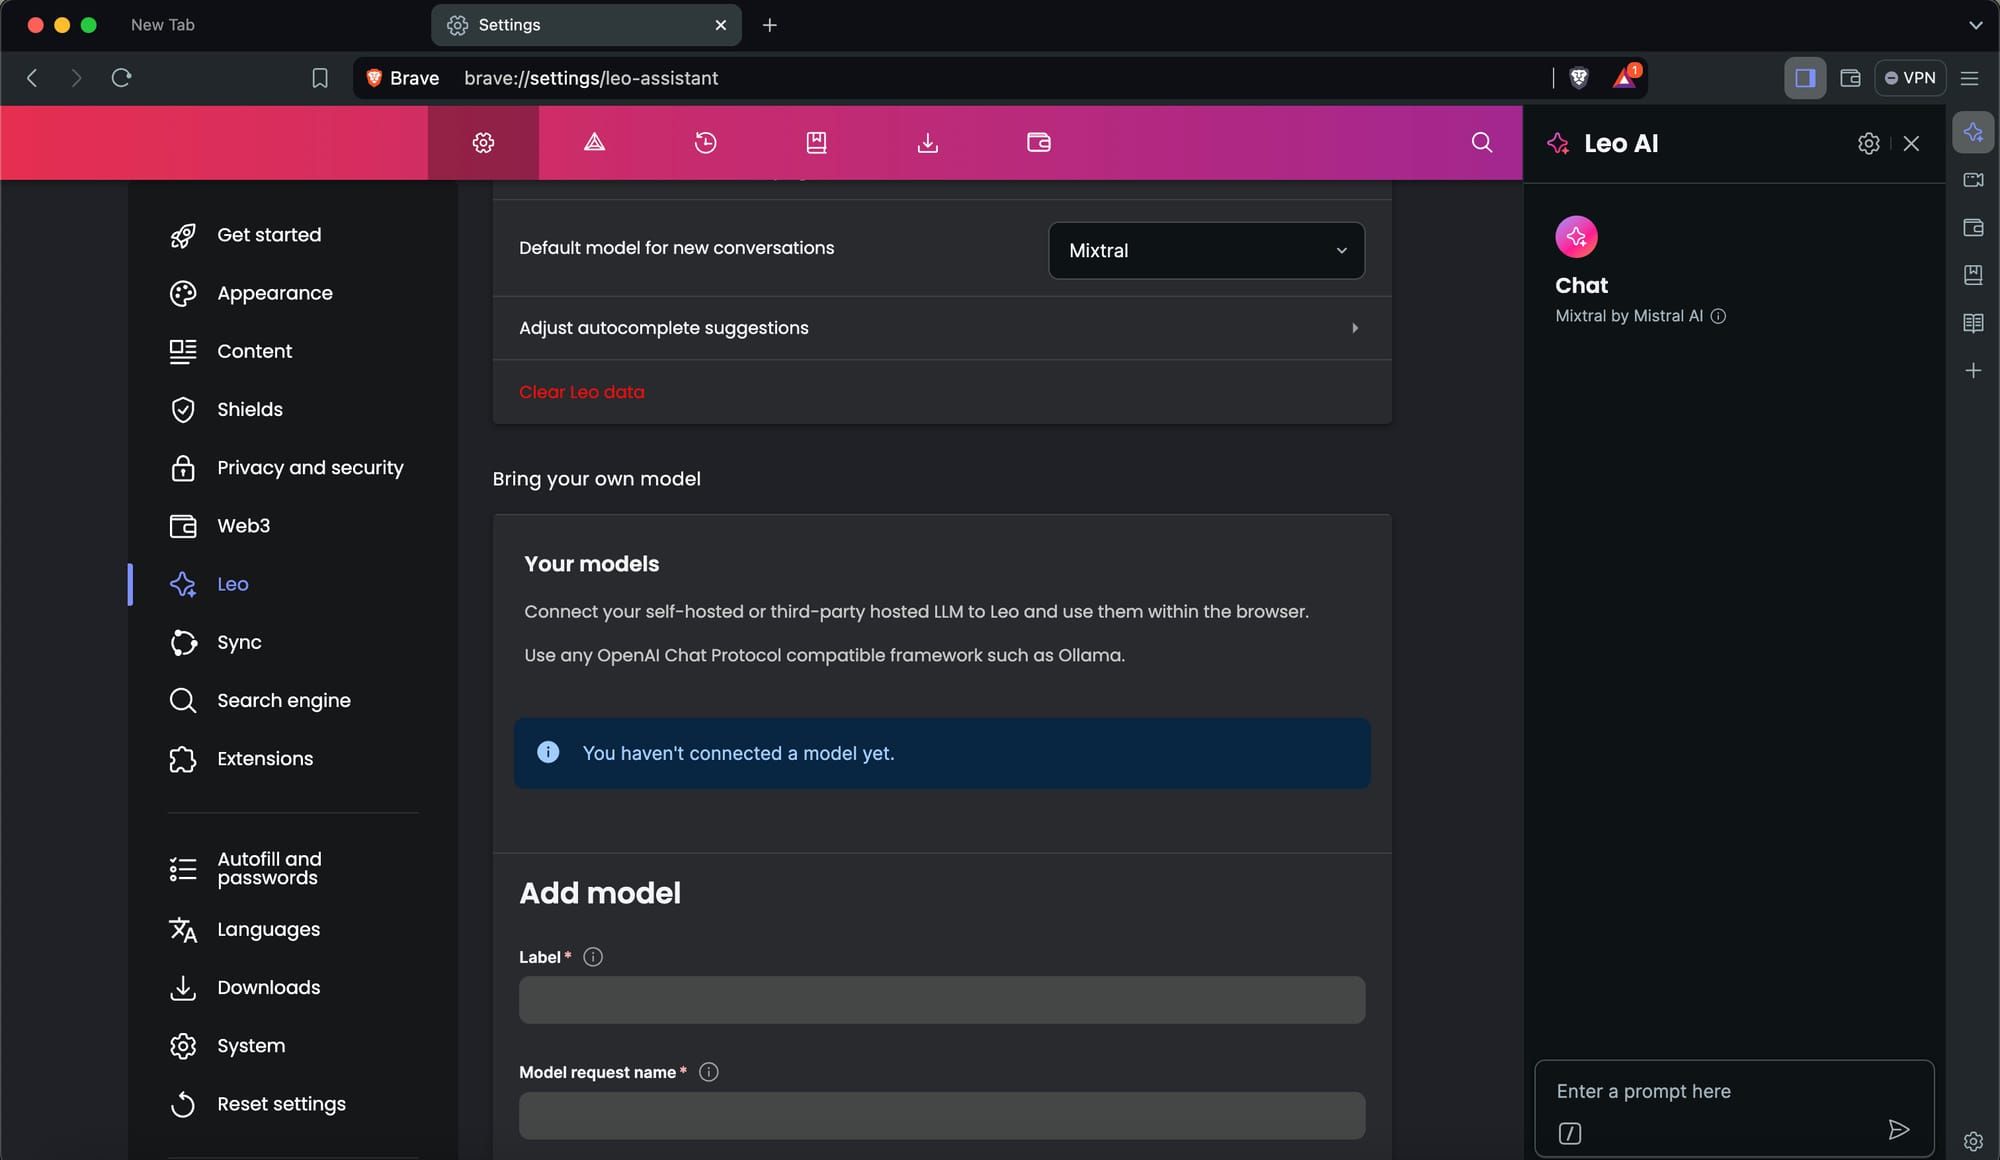2000x1160 pixels.
Task: Expand Adjust autocomplete suggestions row
Action: point(941,328)
